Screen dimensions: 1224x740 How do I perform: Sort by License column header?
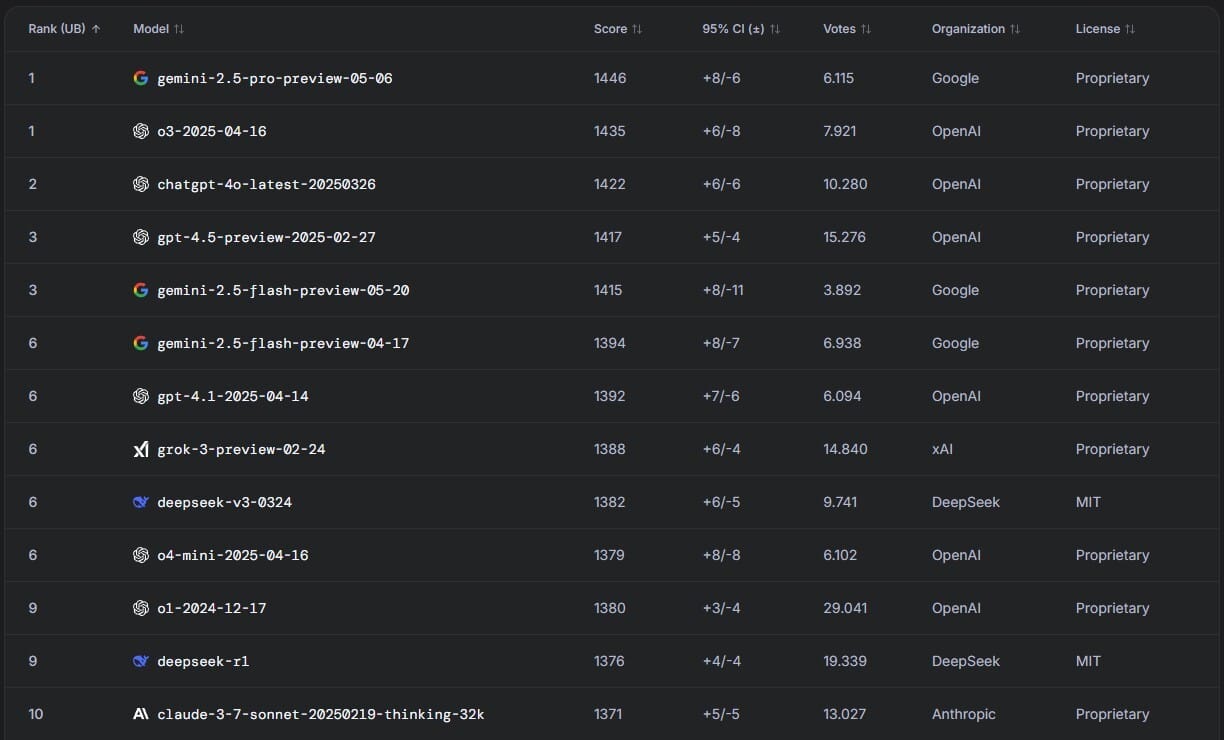1106,29
